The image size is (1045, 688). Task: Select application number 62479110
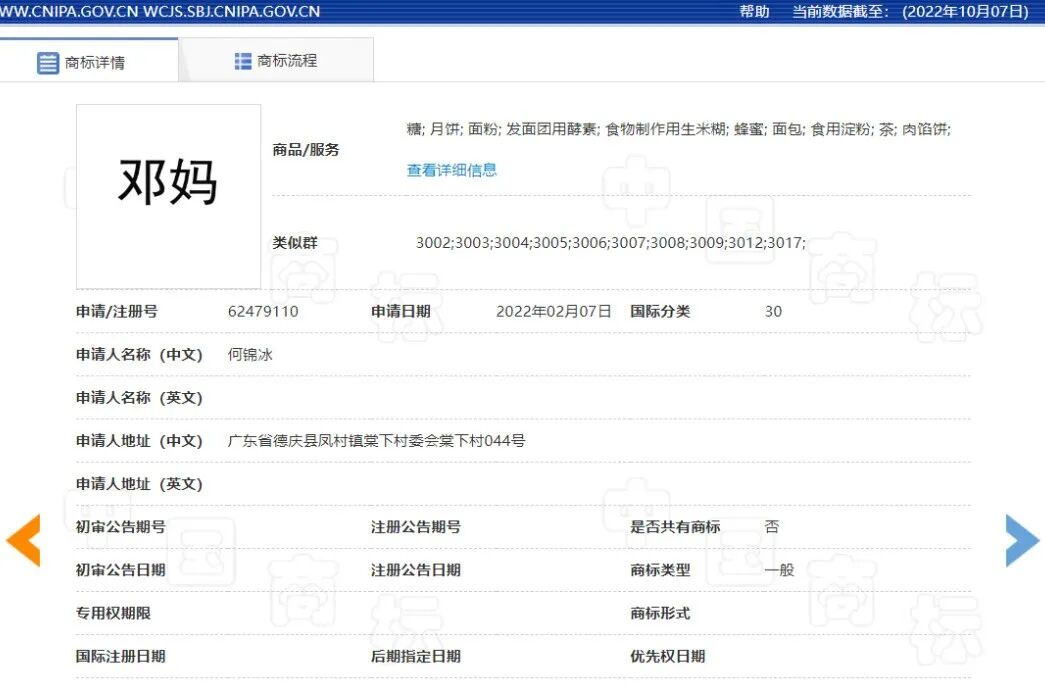click(263, 311)
